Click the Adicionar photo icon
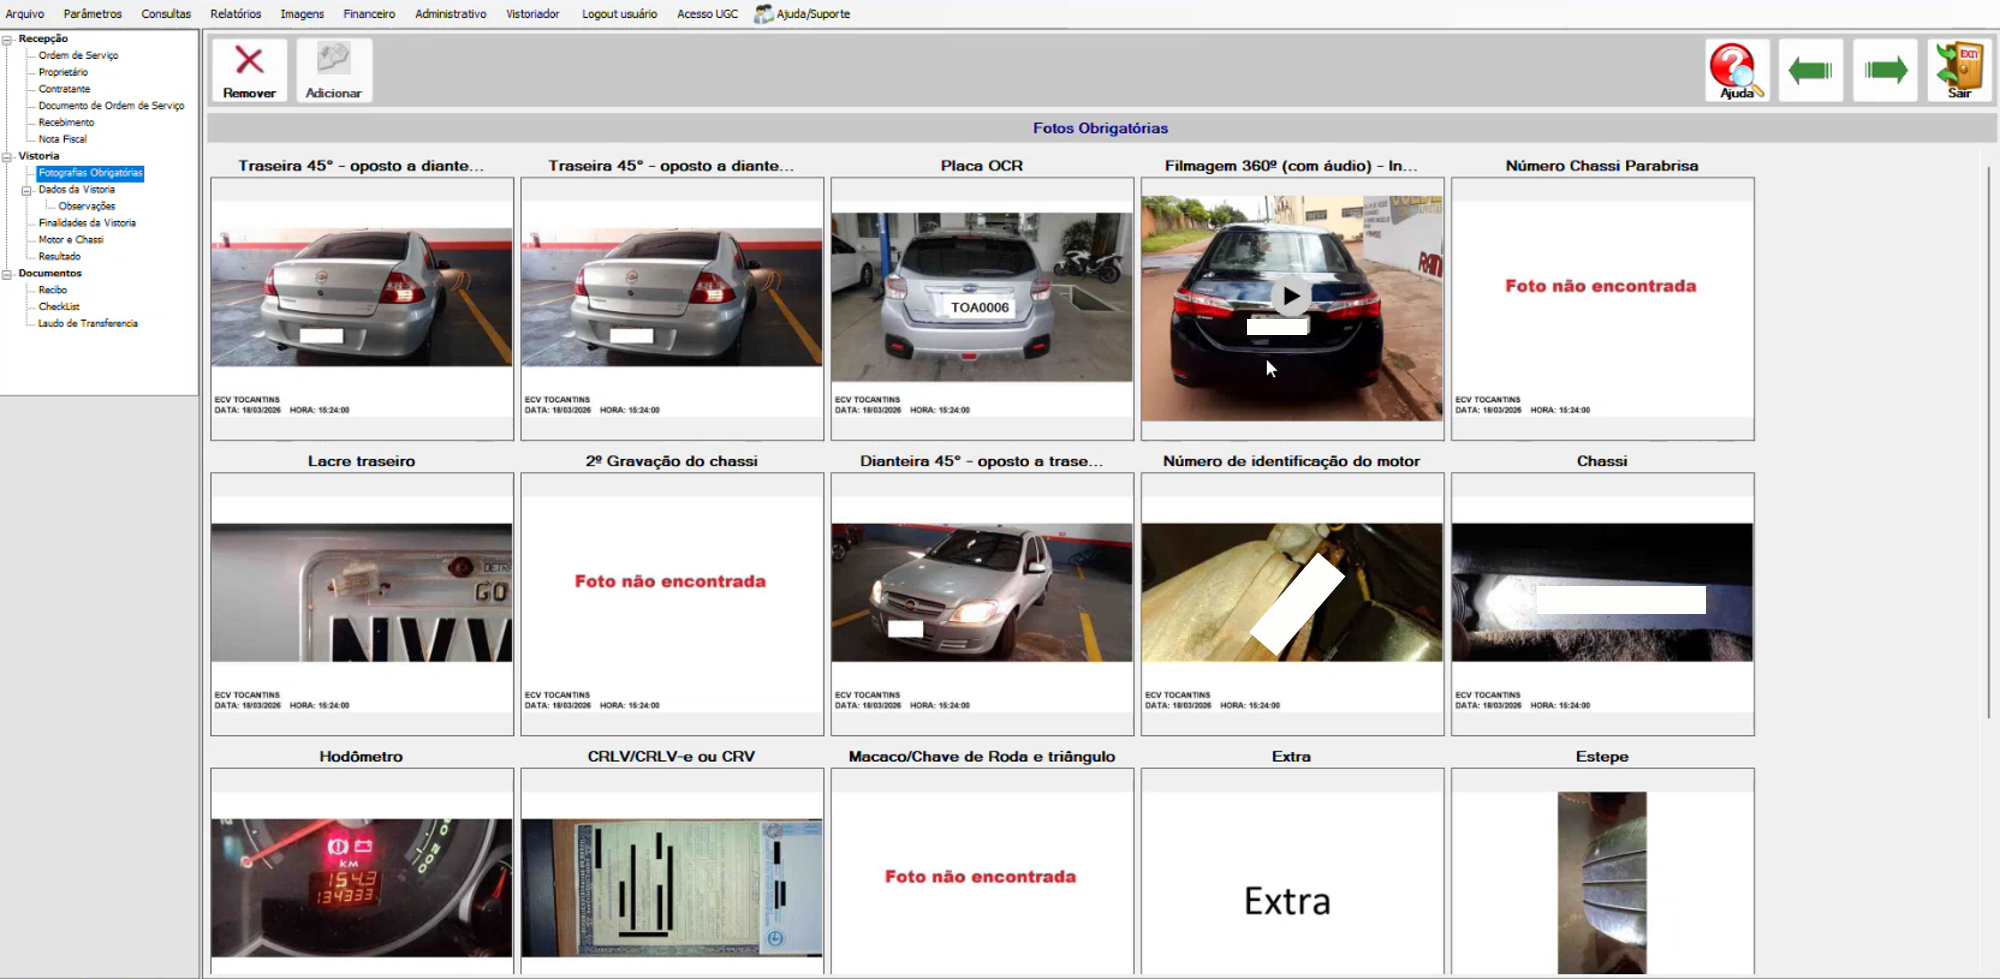The width and height of the screenshot is (2000, 979). coord(333,59)
